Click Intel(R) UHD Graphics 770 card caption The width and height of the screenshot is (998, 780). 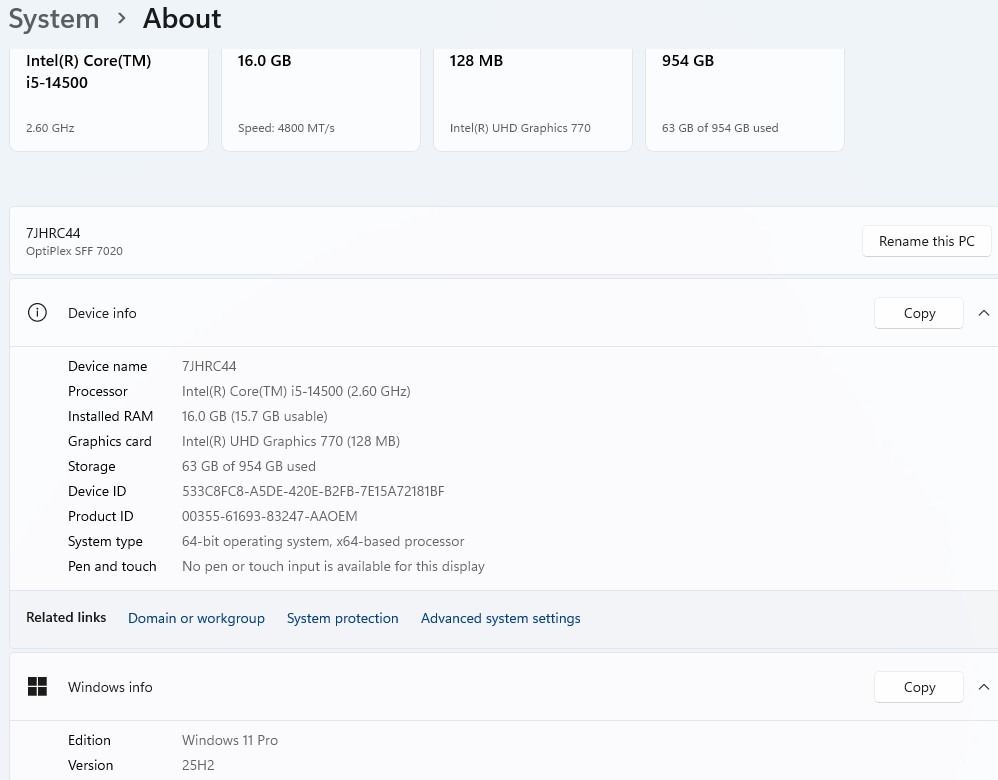520,128
